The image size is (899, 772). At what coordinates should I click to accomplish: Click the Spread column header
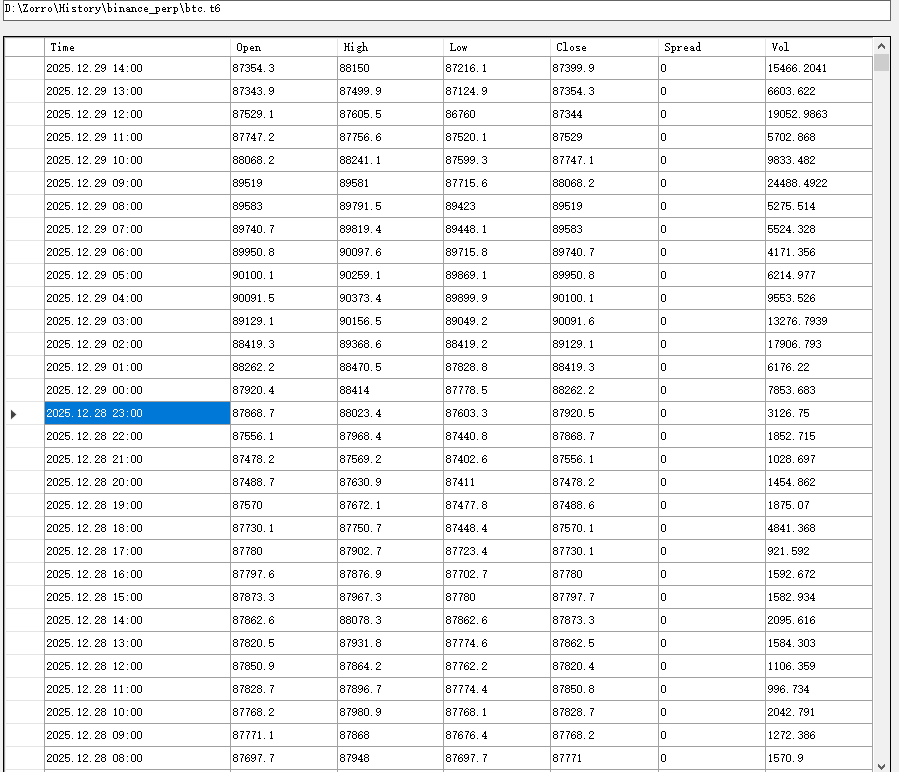710,47
